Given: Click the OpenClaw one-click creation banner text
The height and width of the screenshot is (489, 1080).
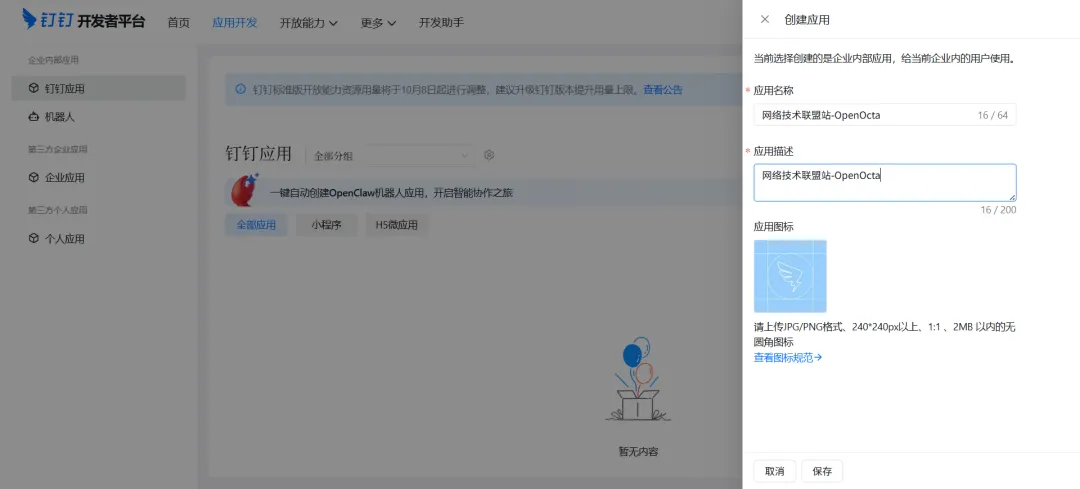Looking at the screenshot, I should point(391,193).
